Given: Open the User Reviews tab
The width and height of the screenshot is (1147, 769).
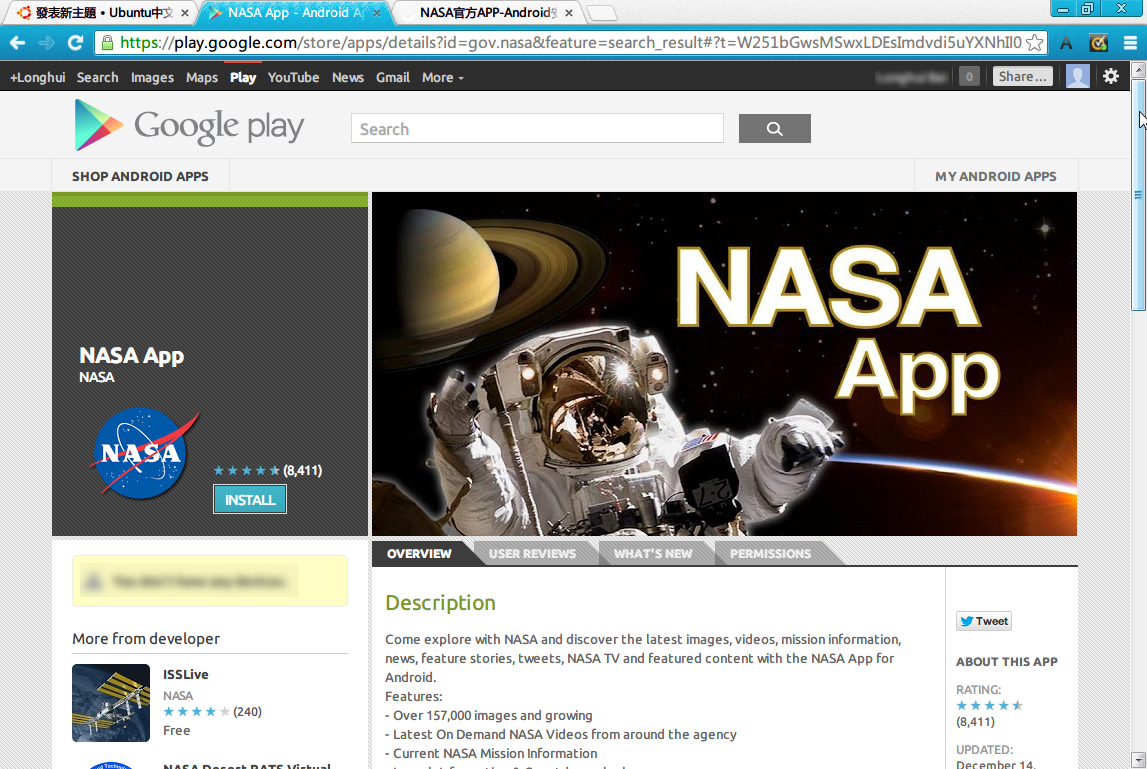Looking at the screenshot, I should coord(533,554).
